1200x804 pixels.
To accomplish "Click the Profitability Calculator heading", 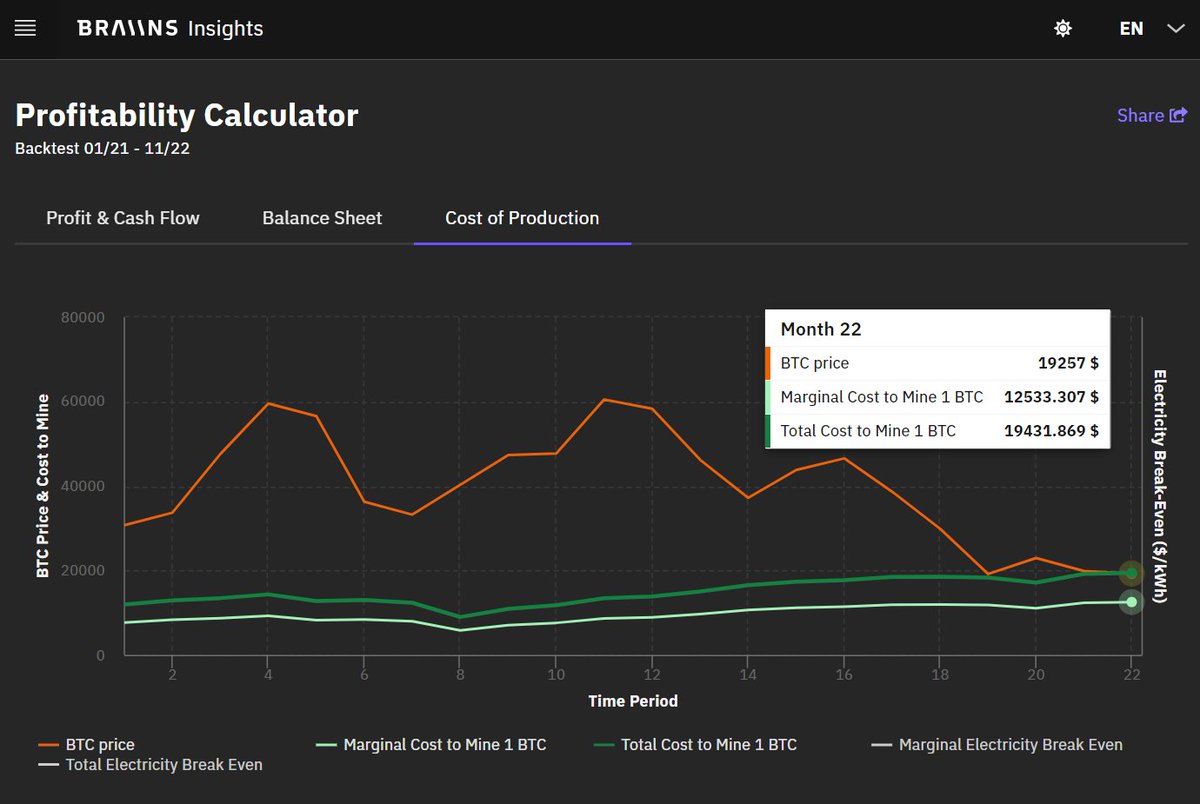I will click(x=187, y=115).
